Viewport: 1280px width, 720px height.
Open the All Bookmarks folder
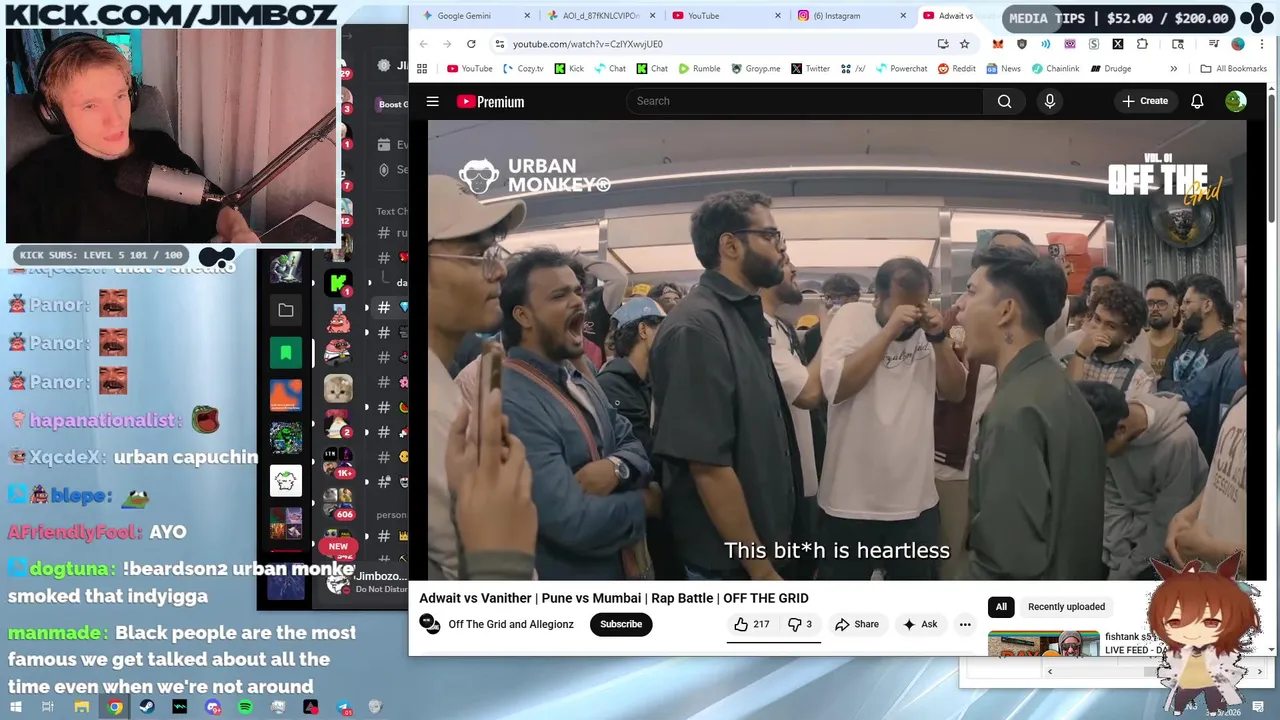coord(1233,69)
